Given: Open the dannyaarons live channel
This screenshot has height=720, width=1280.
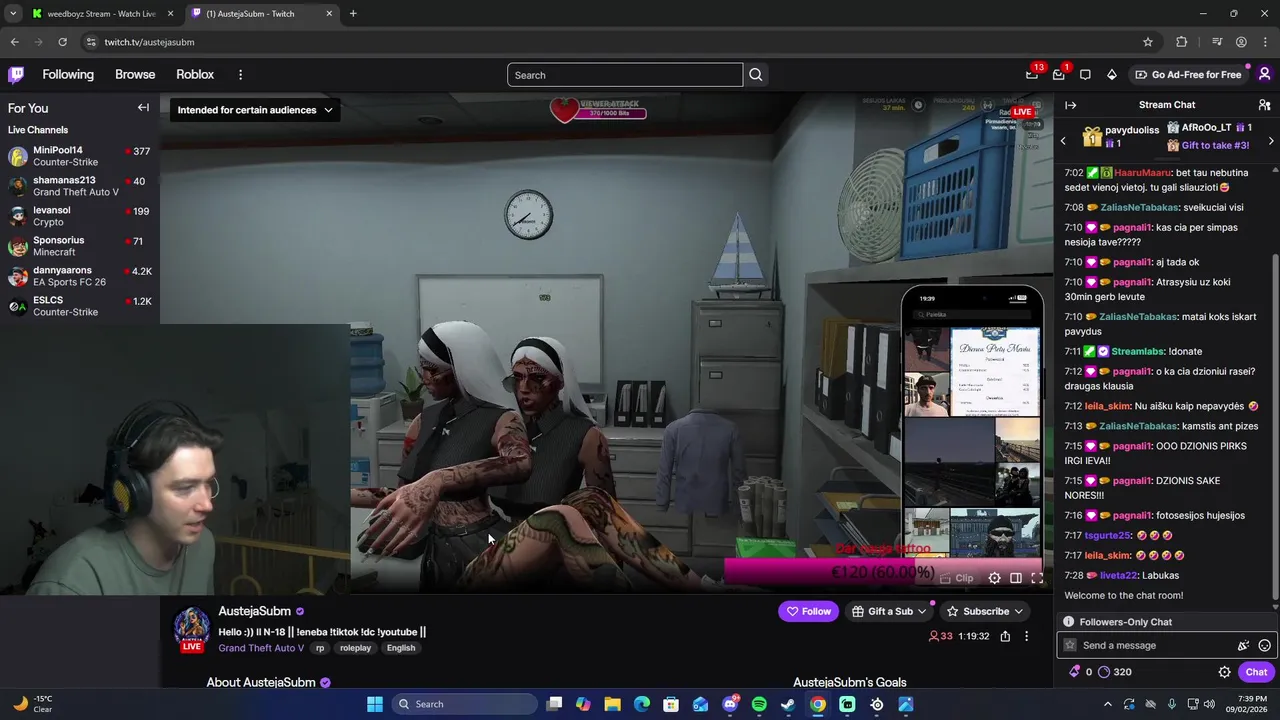Looking at the screenshot, I should 80,276.
